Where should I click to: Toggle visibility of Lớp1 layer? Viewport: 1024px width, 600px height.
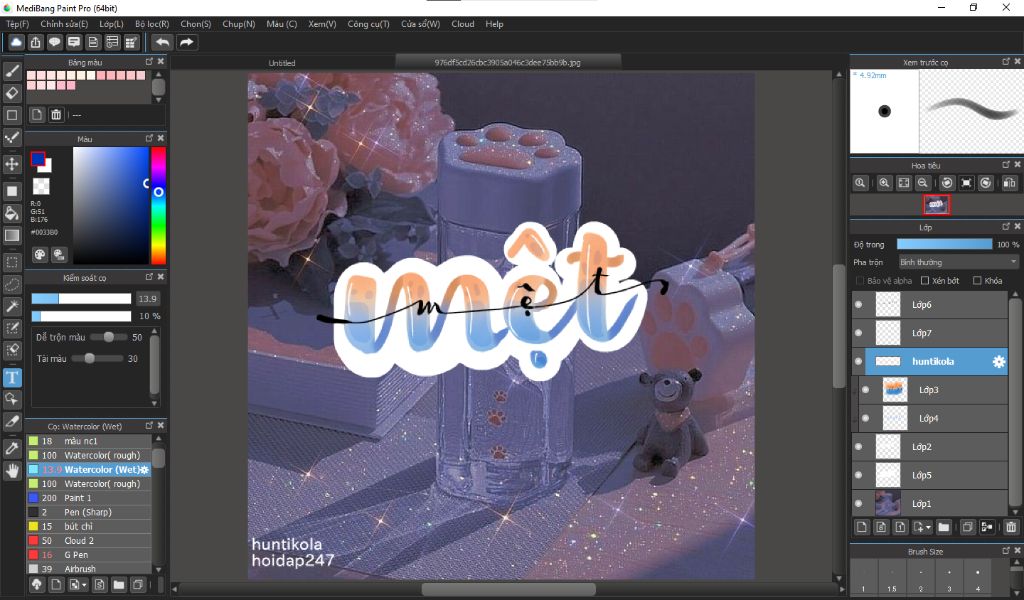(x=859, y=503)
